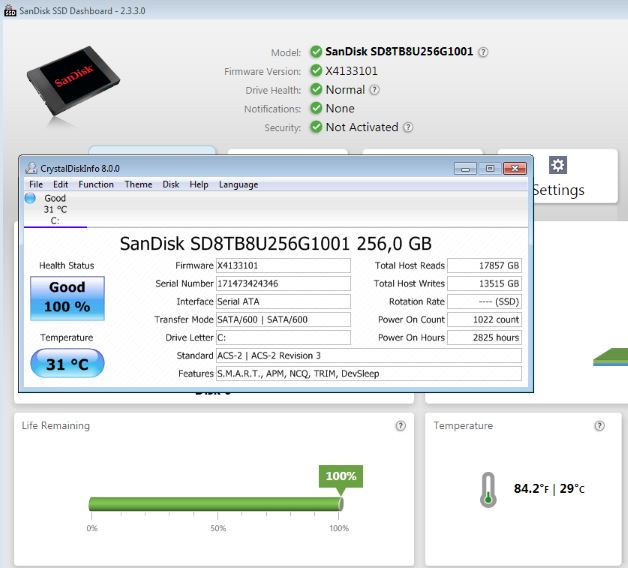Open the Function menu
628x568 pixels.
click(x=96, y=184)
